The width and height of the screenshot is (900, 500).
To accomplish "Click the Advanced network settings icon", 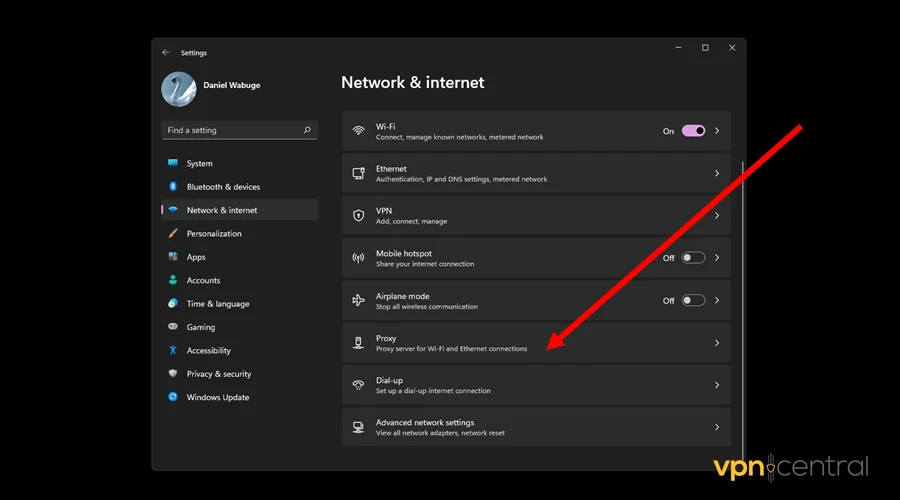I will 358,427.
